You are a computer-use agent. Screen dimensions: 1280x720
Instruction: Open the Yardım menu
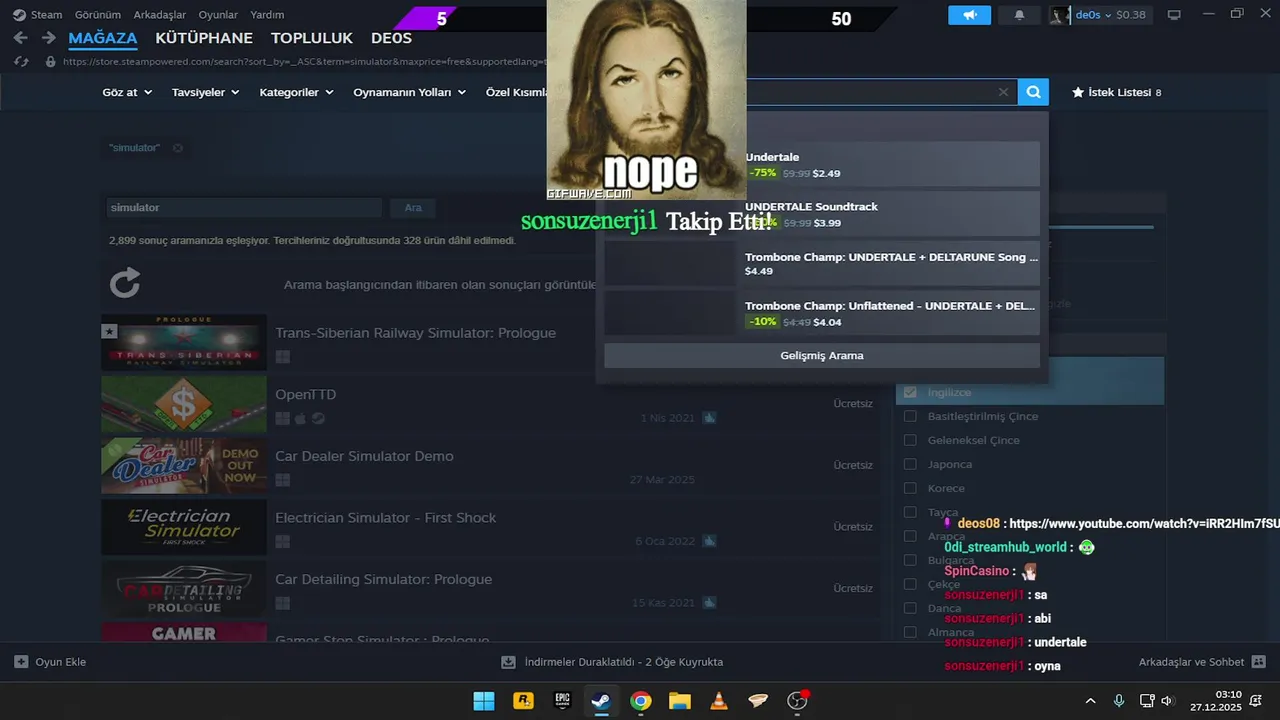click(x=267, y=15)
